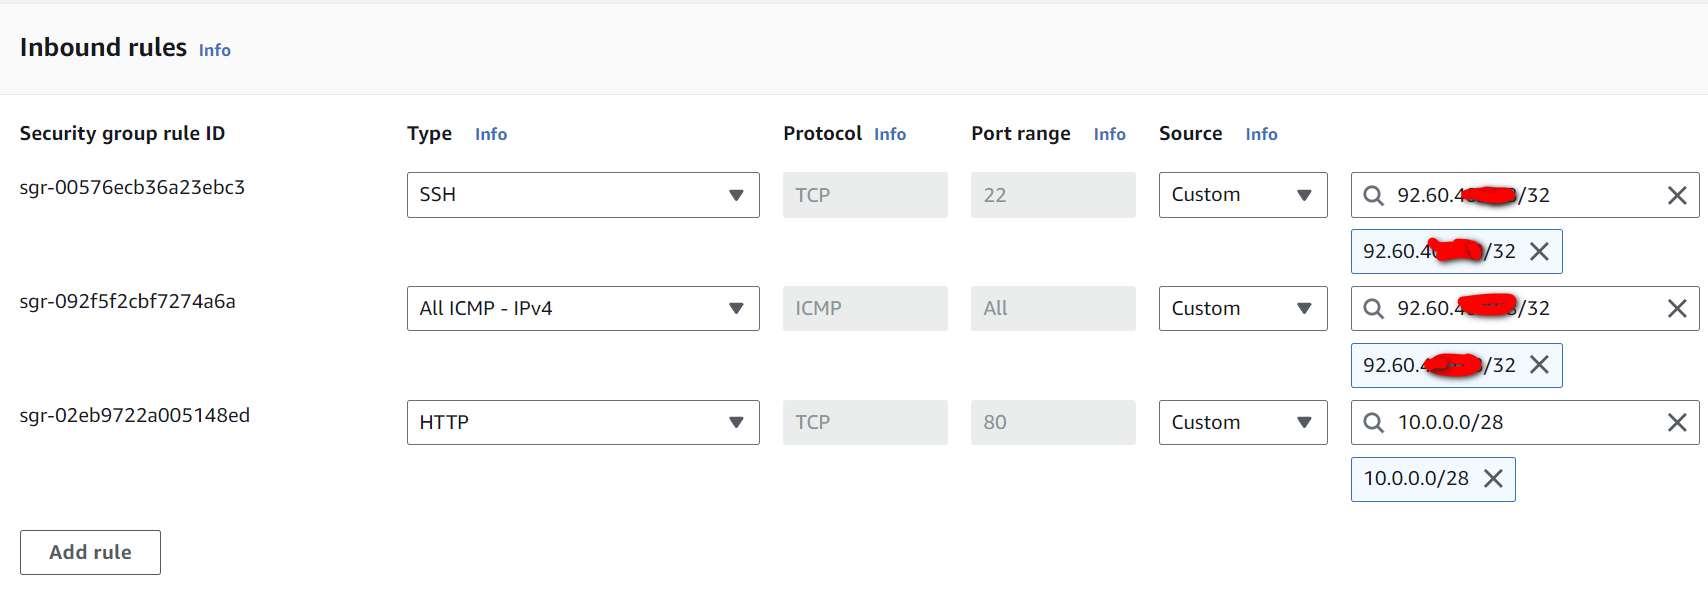Click the search icon in HTTP source field
The width and height of the screenshot is (1708, 592).
click(x=1374, y=423)
